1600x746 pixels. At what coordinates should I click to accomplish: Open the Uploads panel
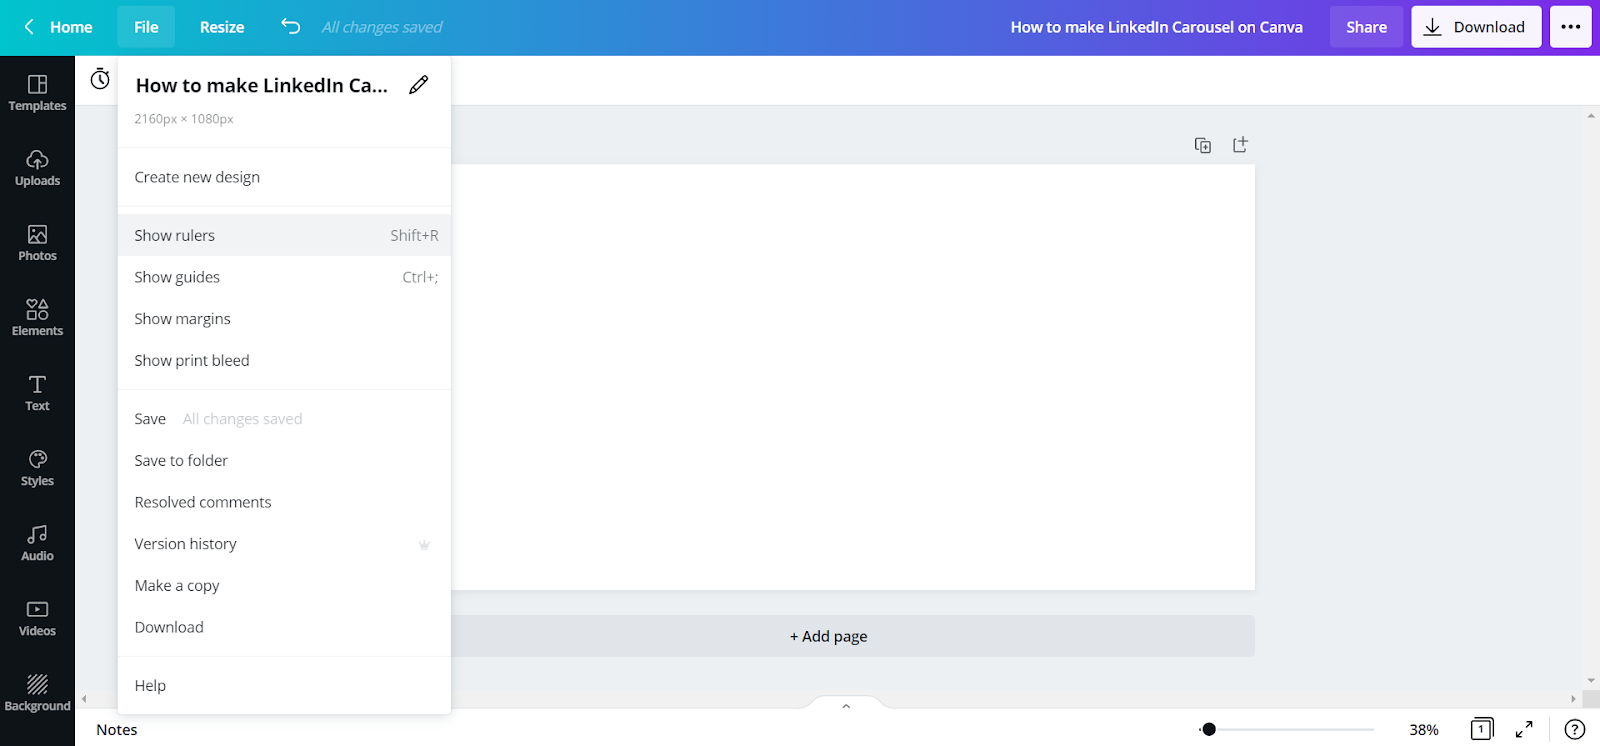[37, 168]
